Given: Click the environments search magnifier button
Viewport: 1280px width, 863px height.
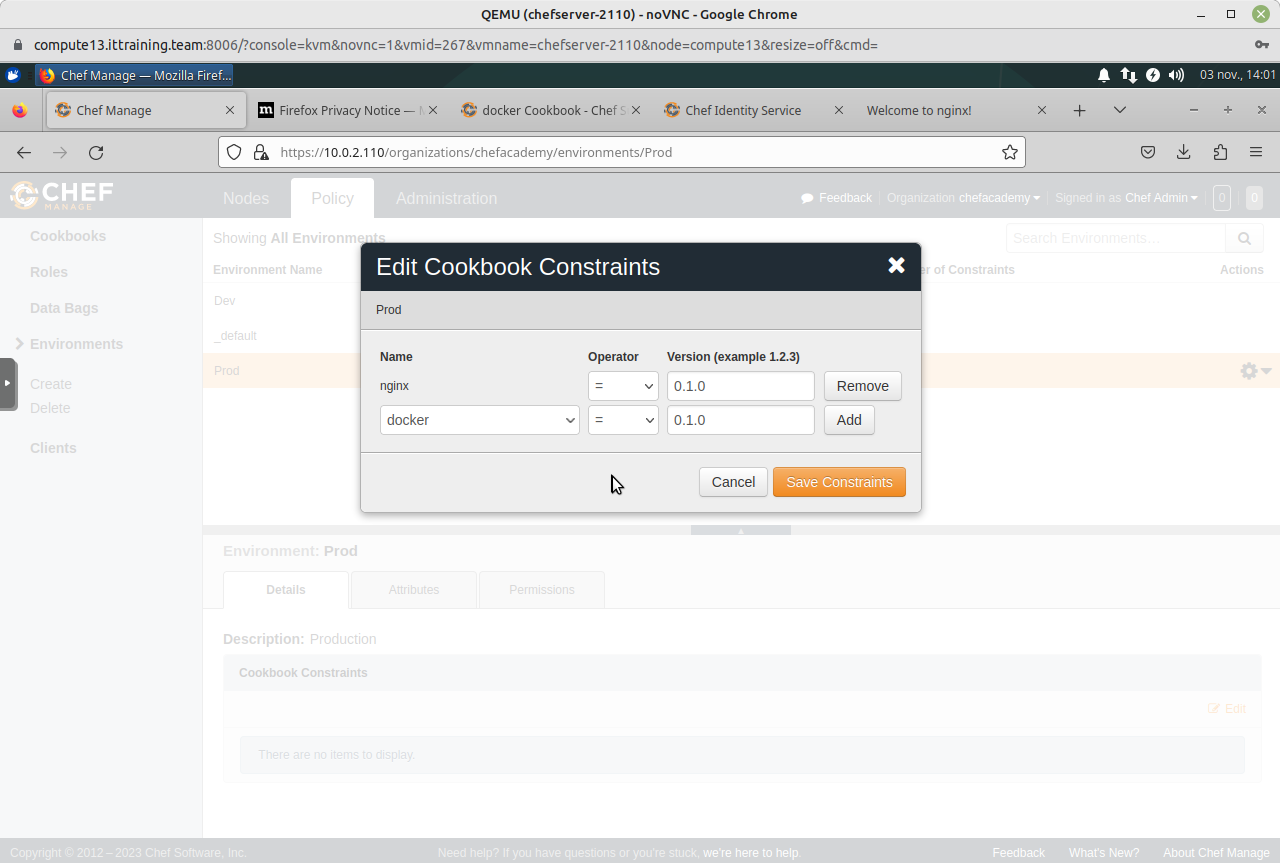Looking at the screenshot, I should pos(1244,238).
